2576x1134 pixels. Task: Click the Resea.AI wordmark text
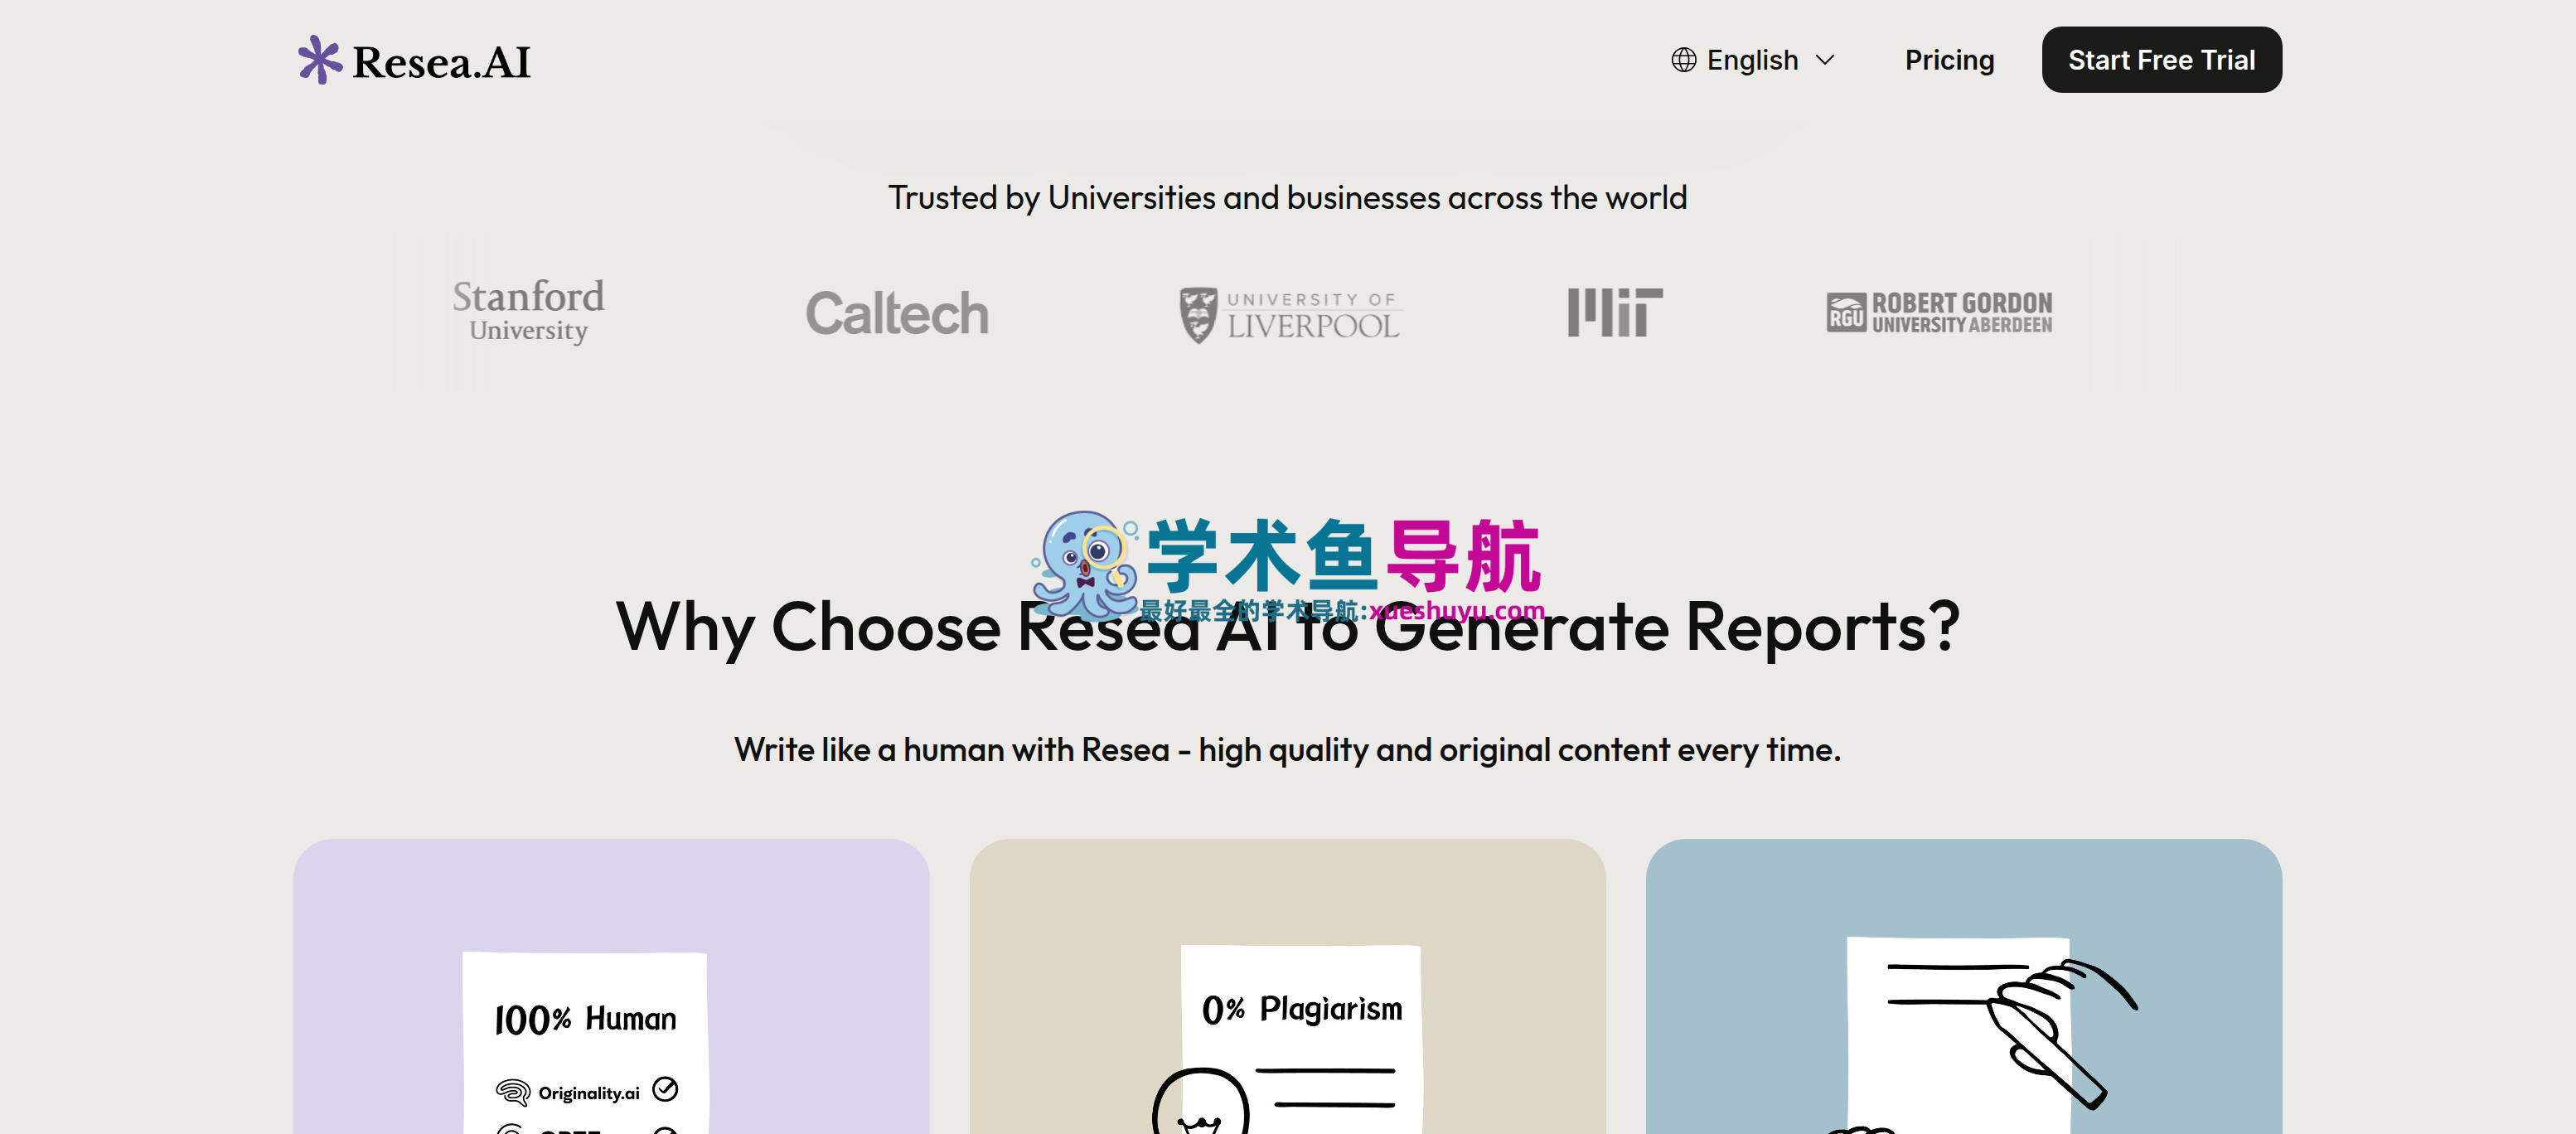coord(441,62)
